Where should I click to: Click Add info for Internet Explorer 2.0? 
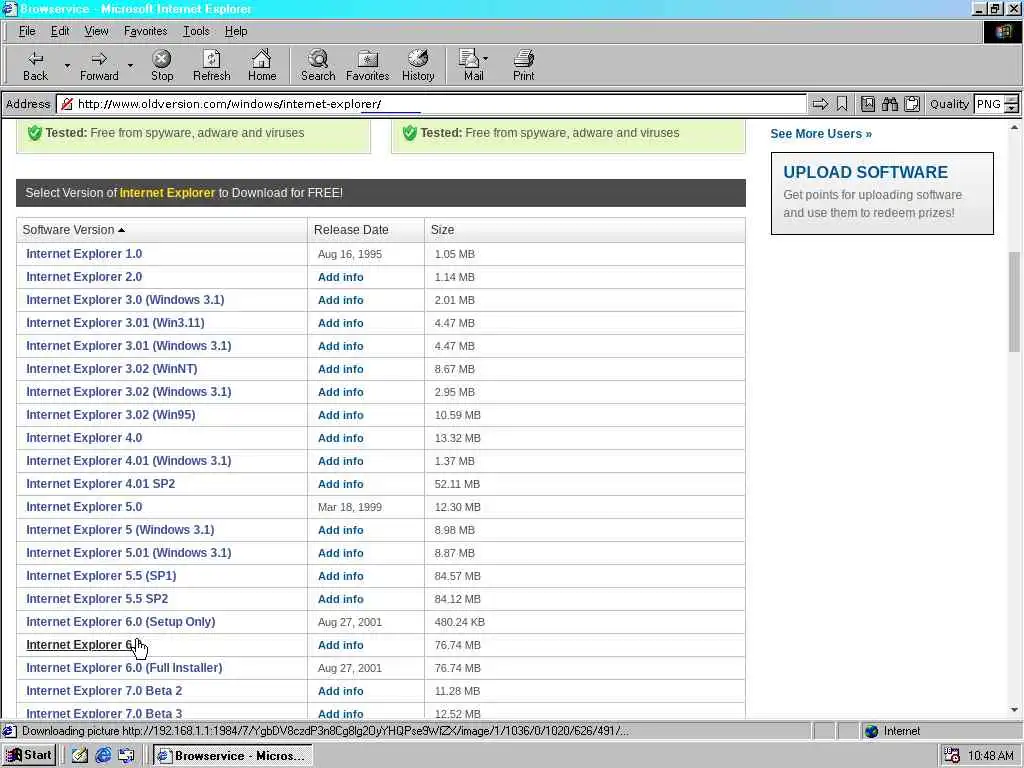point(340,277)
